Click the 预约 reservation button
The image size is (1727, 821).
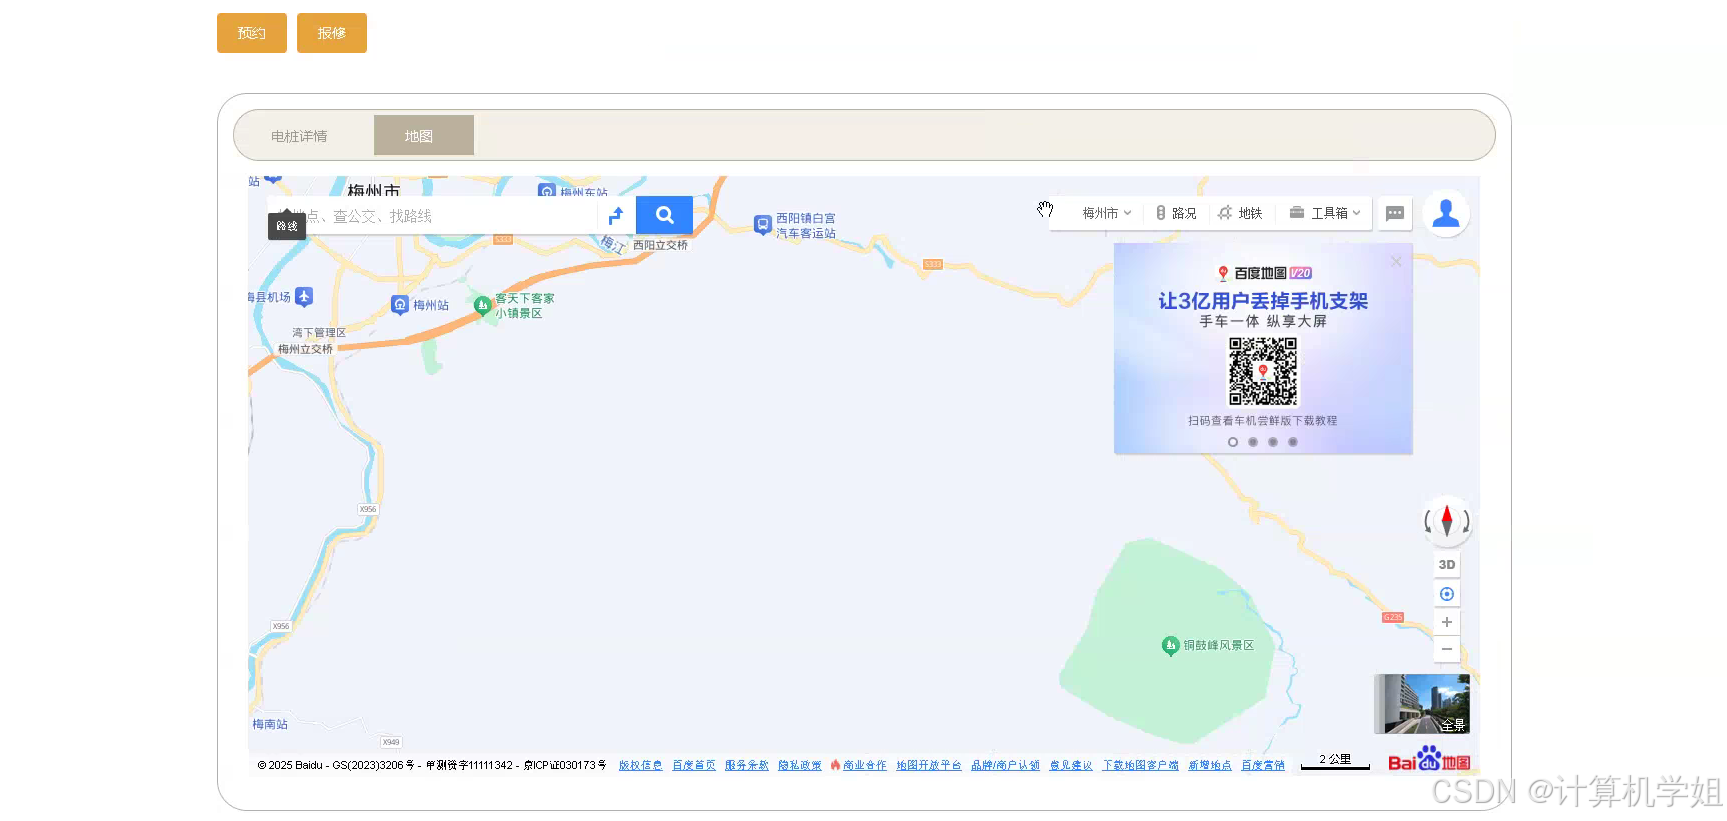252,33
